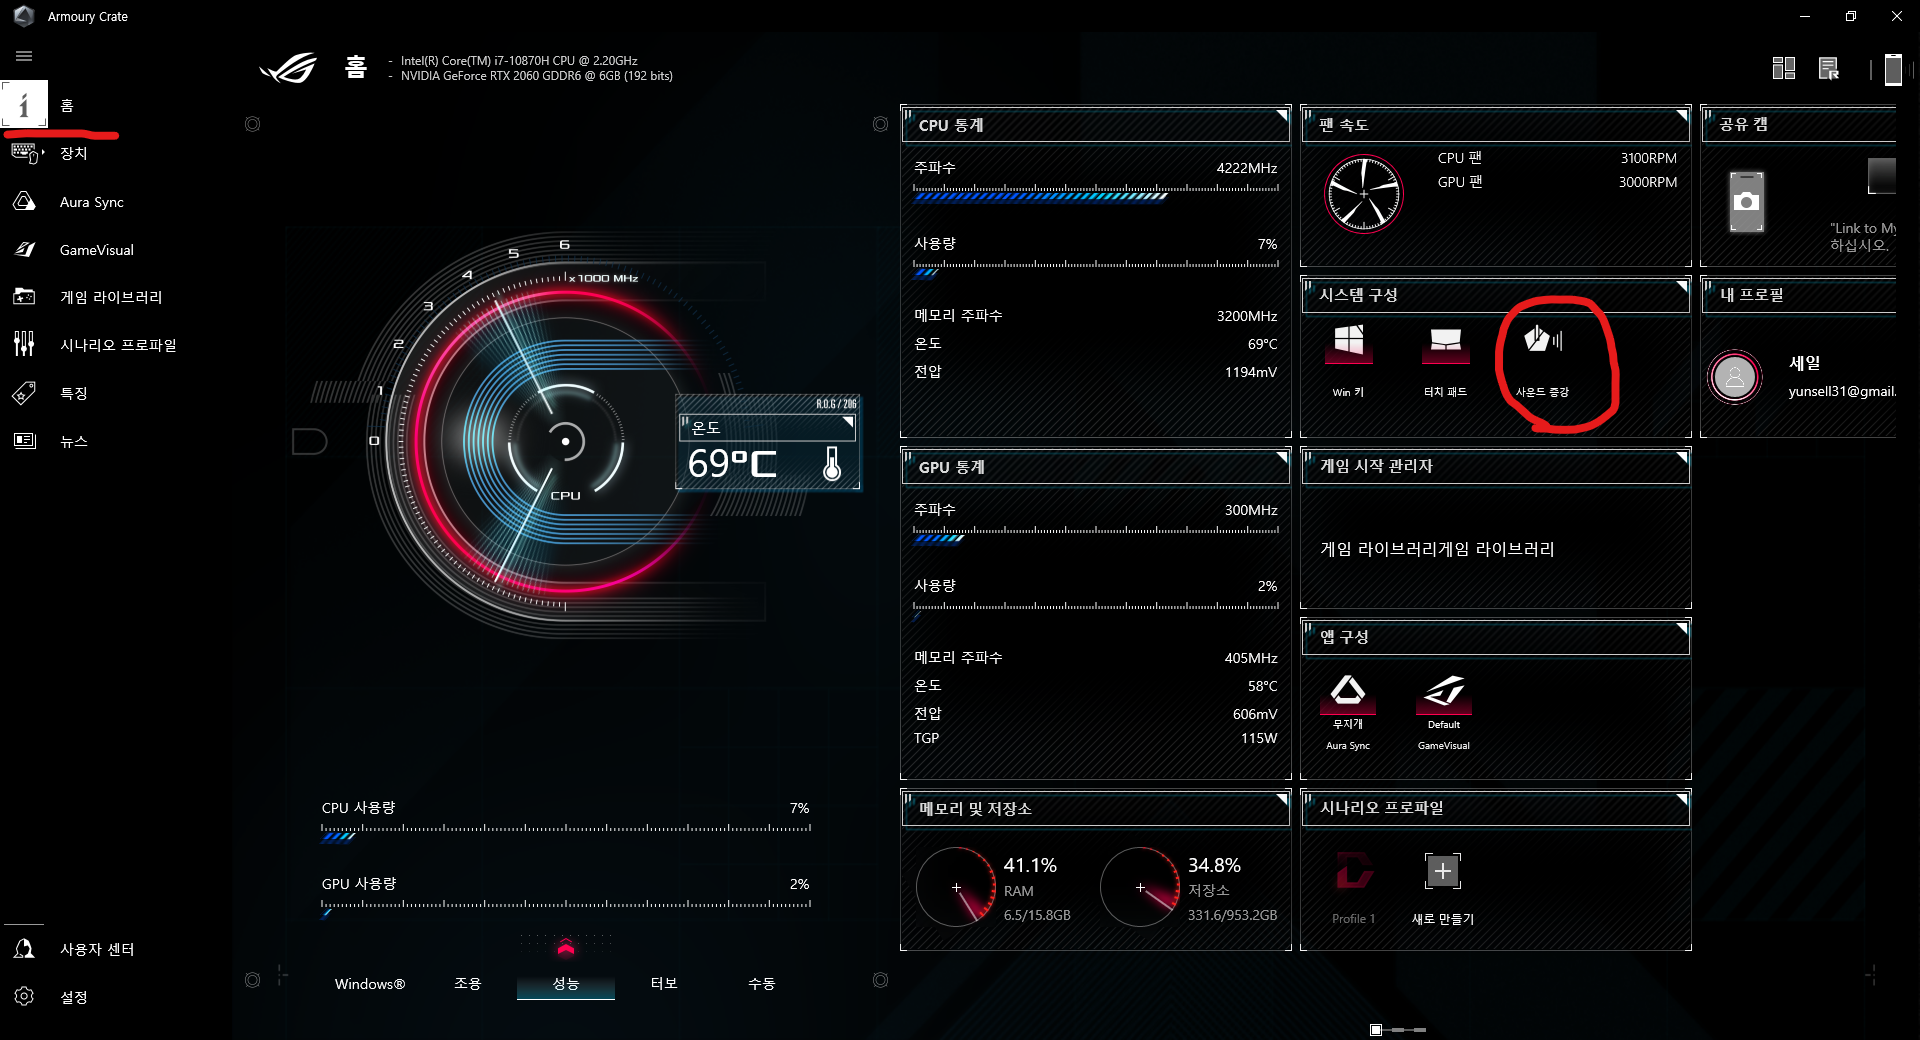Open the 장치 devices section
1920x1040 pixels.
25,153
